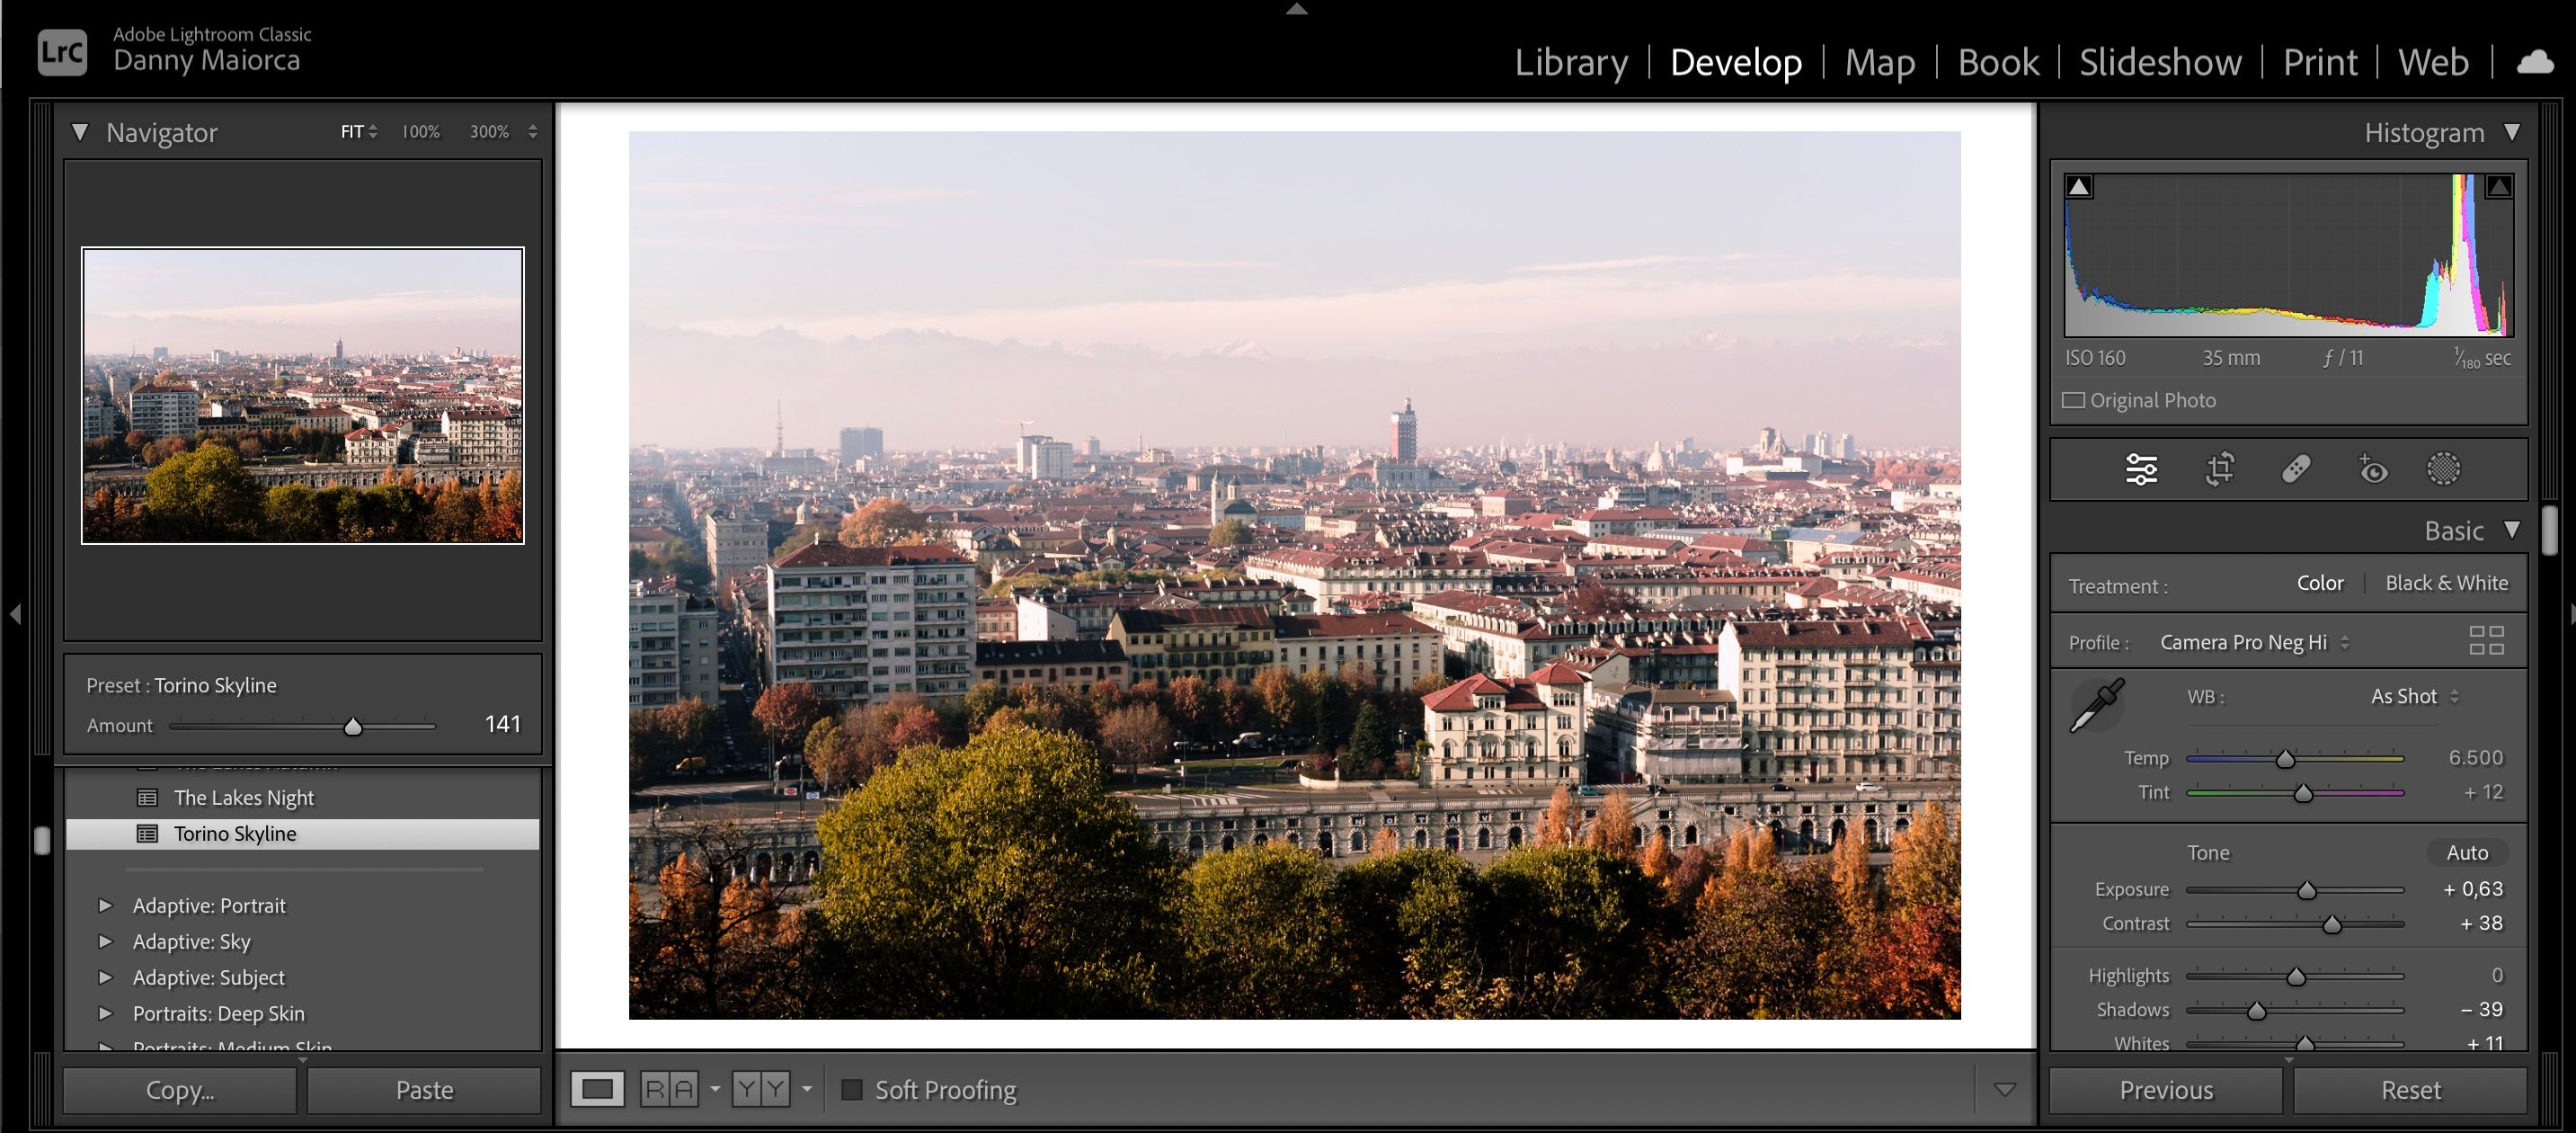Viewport: 2576px width, 1133px height.
Task: Pick the White Balance eyedropper
Action: pyautogui.click(x=2096, y=705)
